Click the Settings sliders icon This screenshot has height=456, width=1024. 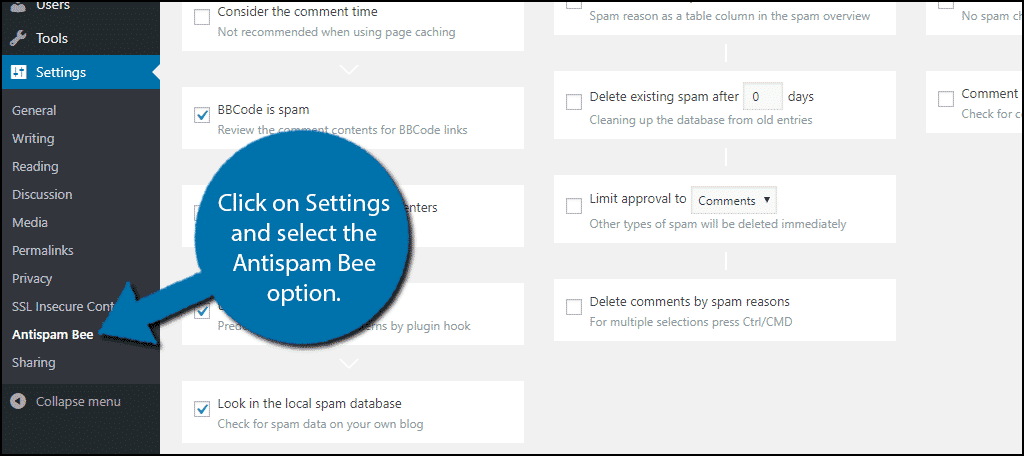[18, 72]
